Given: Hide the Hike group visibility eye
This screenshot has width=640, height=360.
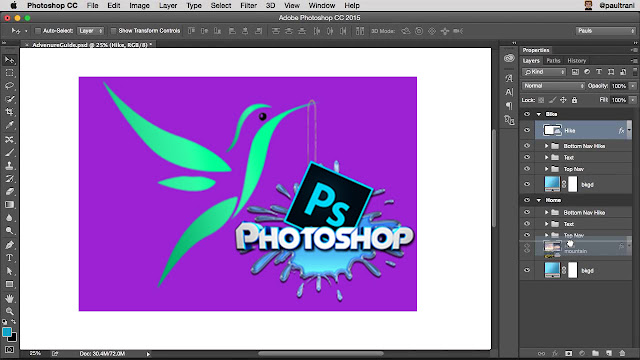Looking at the screenshot, I should click(x=527, y=114).
